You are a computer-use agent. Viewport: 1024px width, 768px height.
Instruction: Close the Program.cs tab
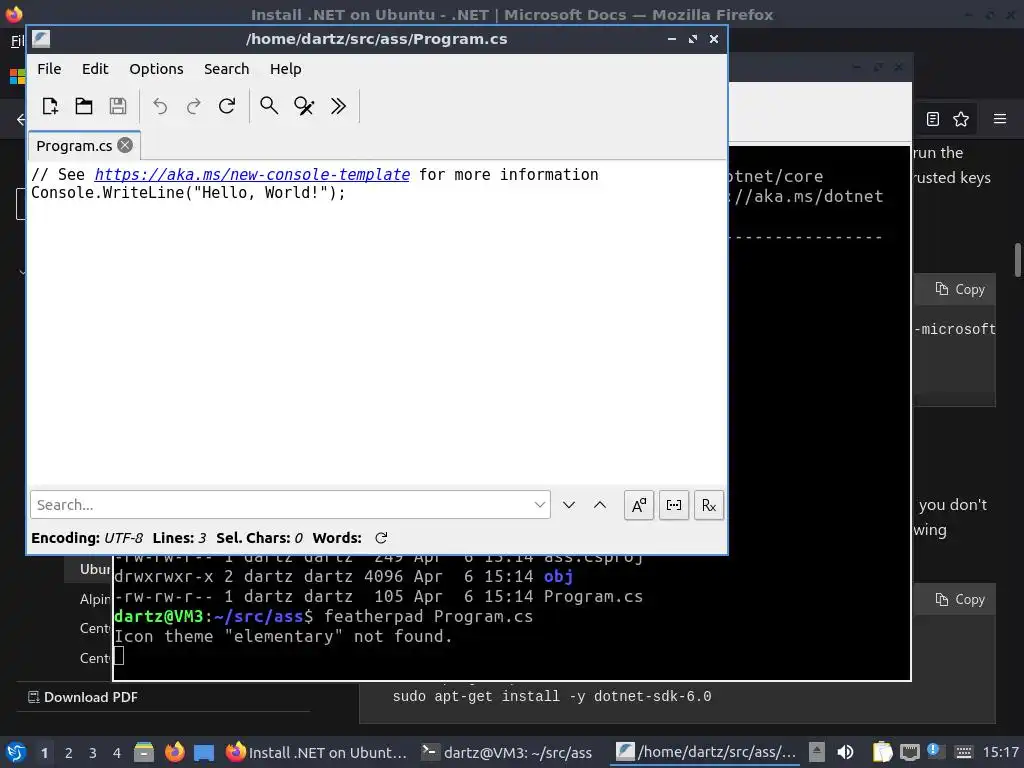[125, 145]
